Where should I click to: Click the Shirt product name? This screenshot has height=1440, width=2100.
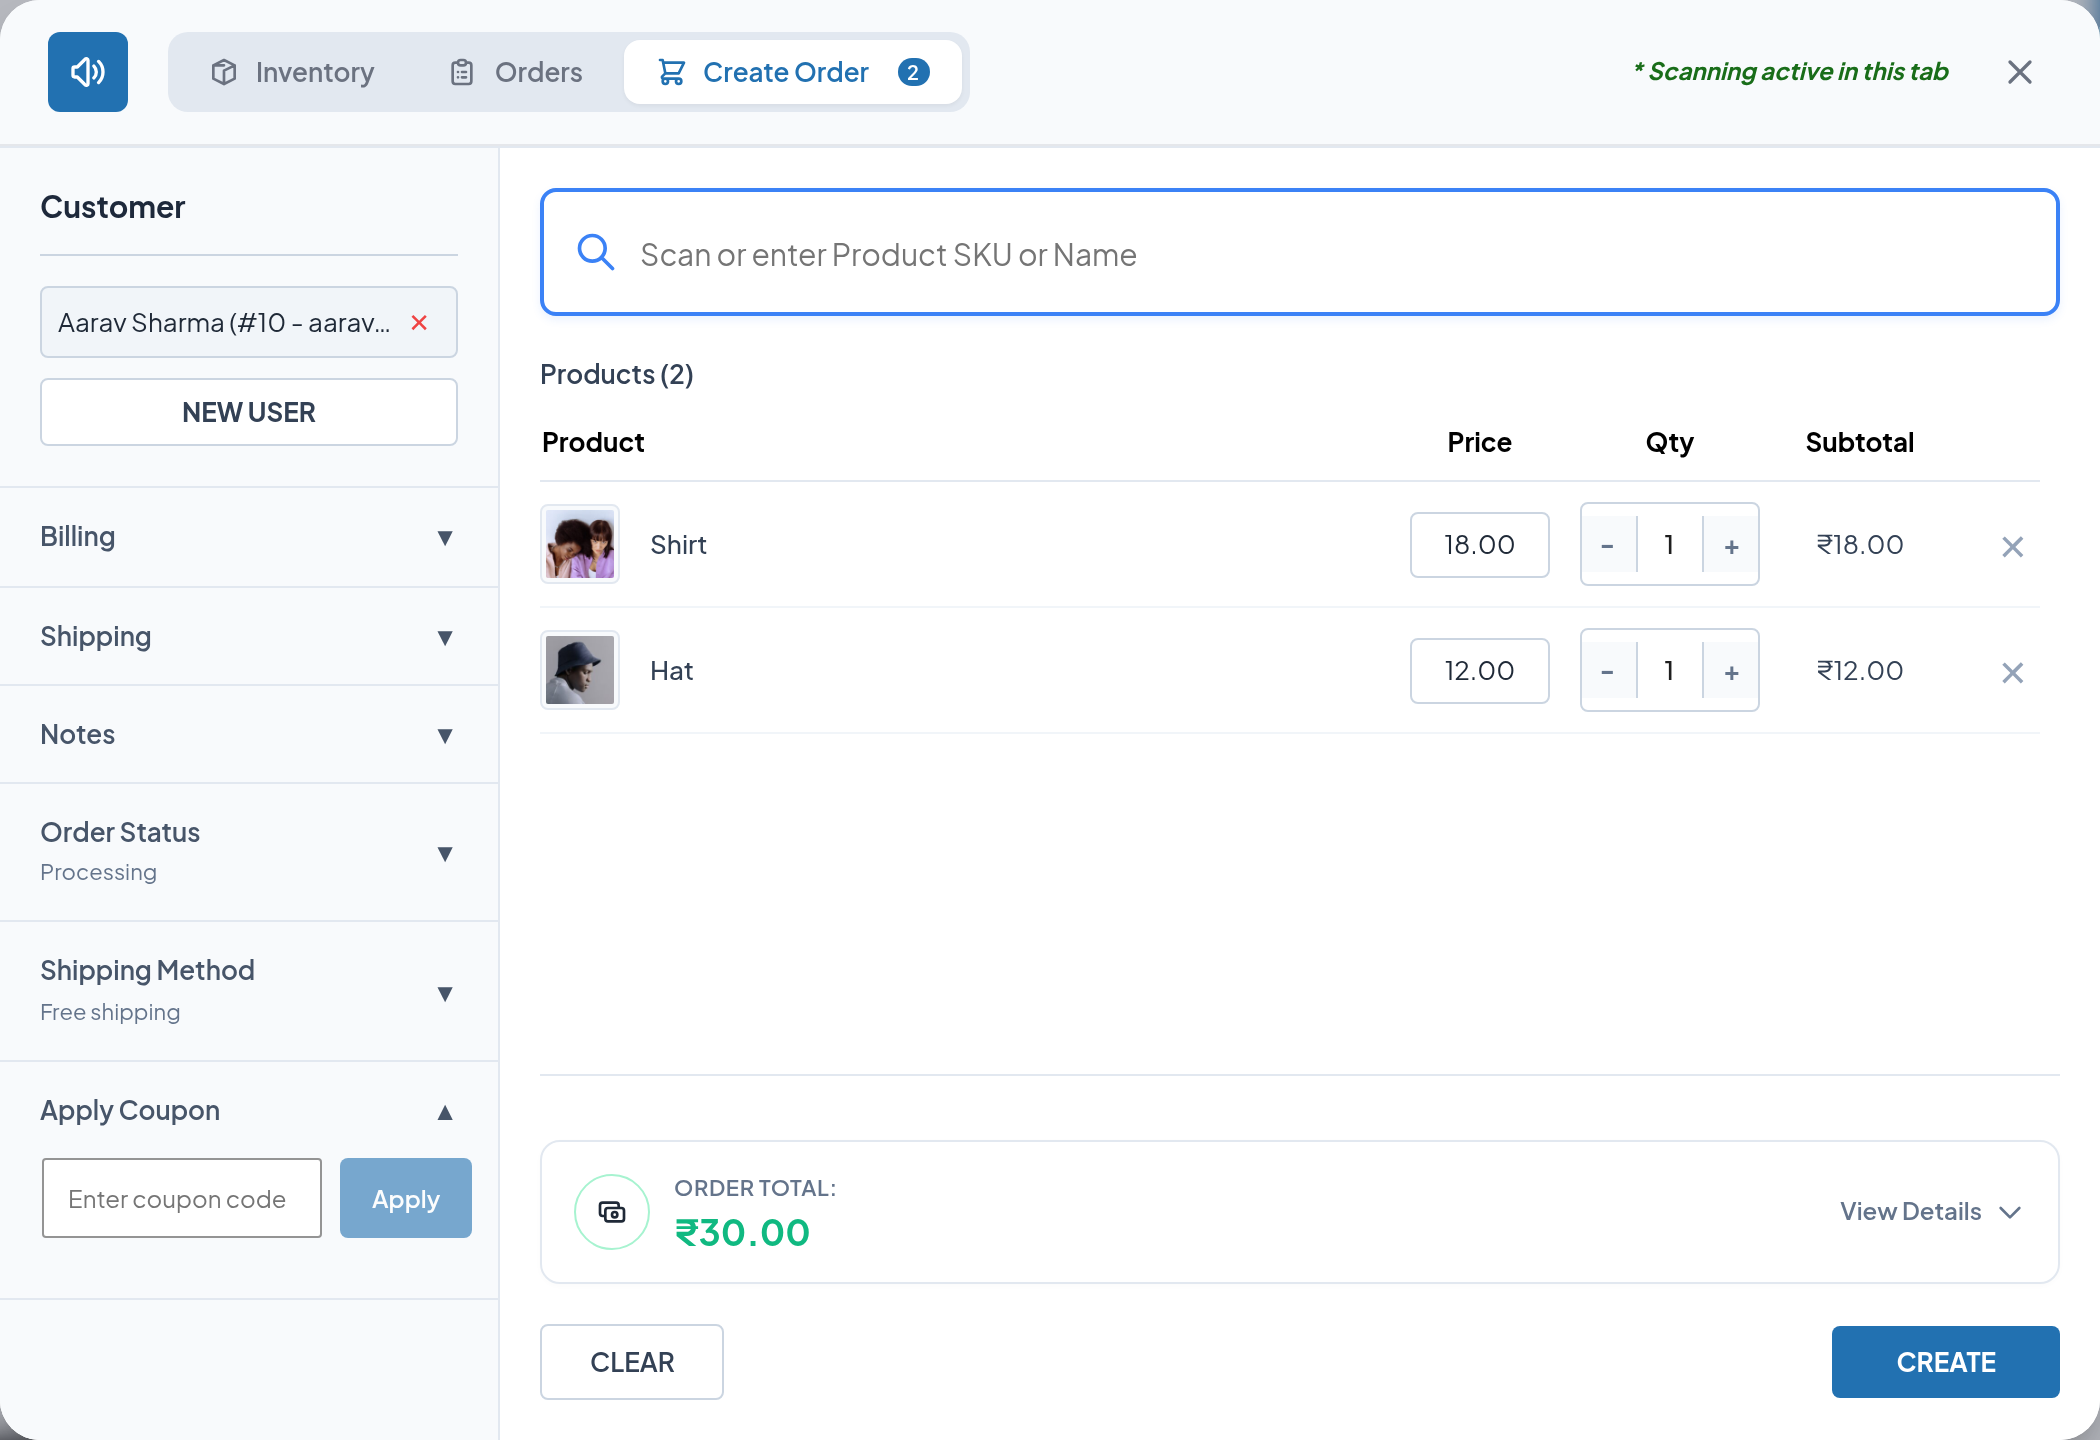tap(678, 545)
